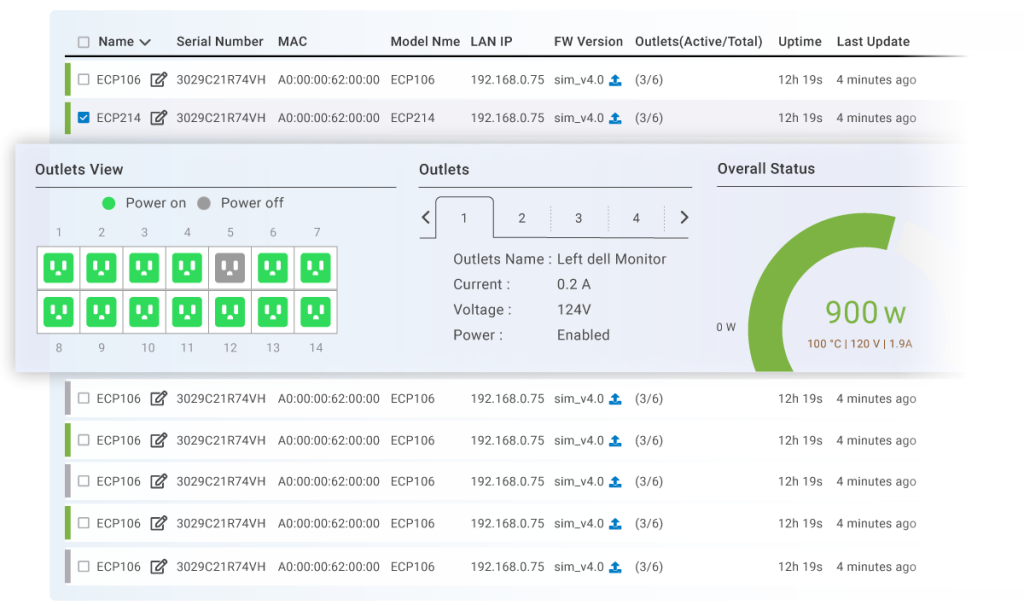Select outlet 1 socket icon in Outlets View
This screenshot has width=1024, height=605.
click(58, 267)
